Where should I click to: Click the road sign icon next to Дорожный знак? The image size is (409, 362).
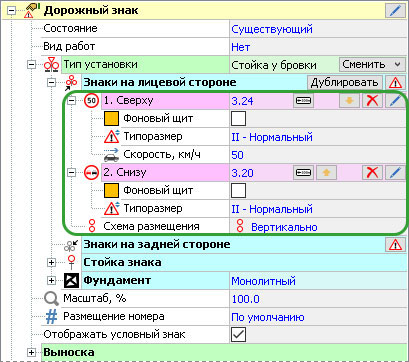click(x=32, y=10)
